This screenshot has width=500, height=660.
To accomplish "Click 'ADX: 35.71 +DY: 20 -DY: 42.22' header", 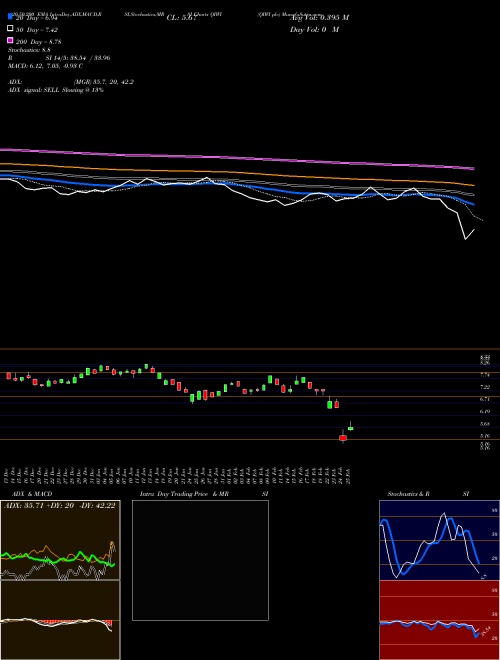I will [x=59, y=506].
